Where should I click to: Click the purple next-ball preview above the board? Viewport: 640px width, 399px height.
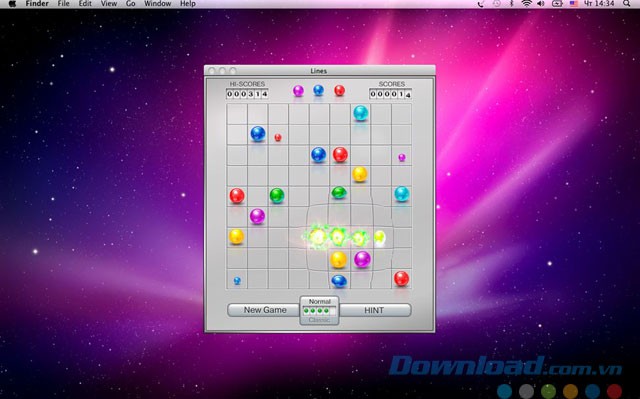pyautogui.click(x=298, y=91)
